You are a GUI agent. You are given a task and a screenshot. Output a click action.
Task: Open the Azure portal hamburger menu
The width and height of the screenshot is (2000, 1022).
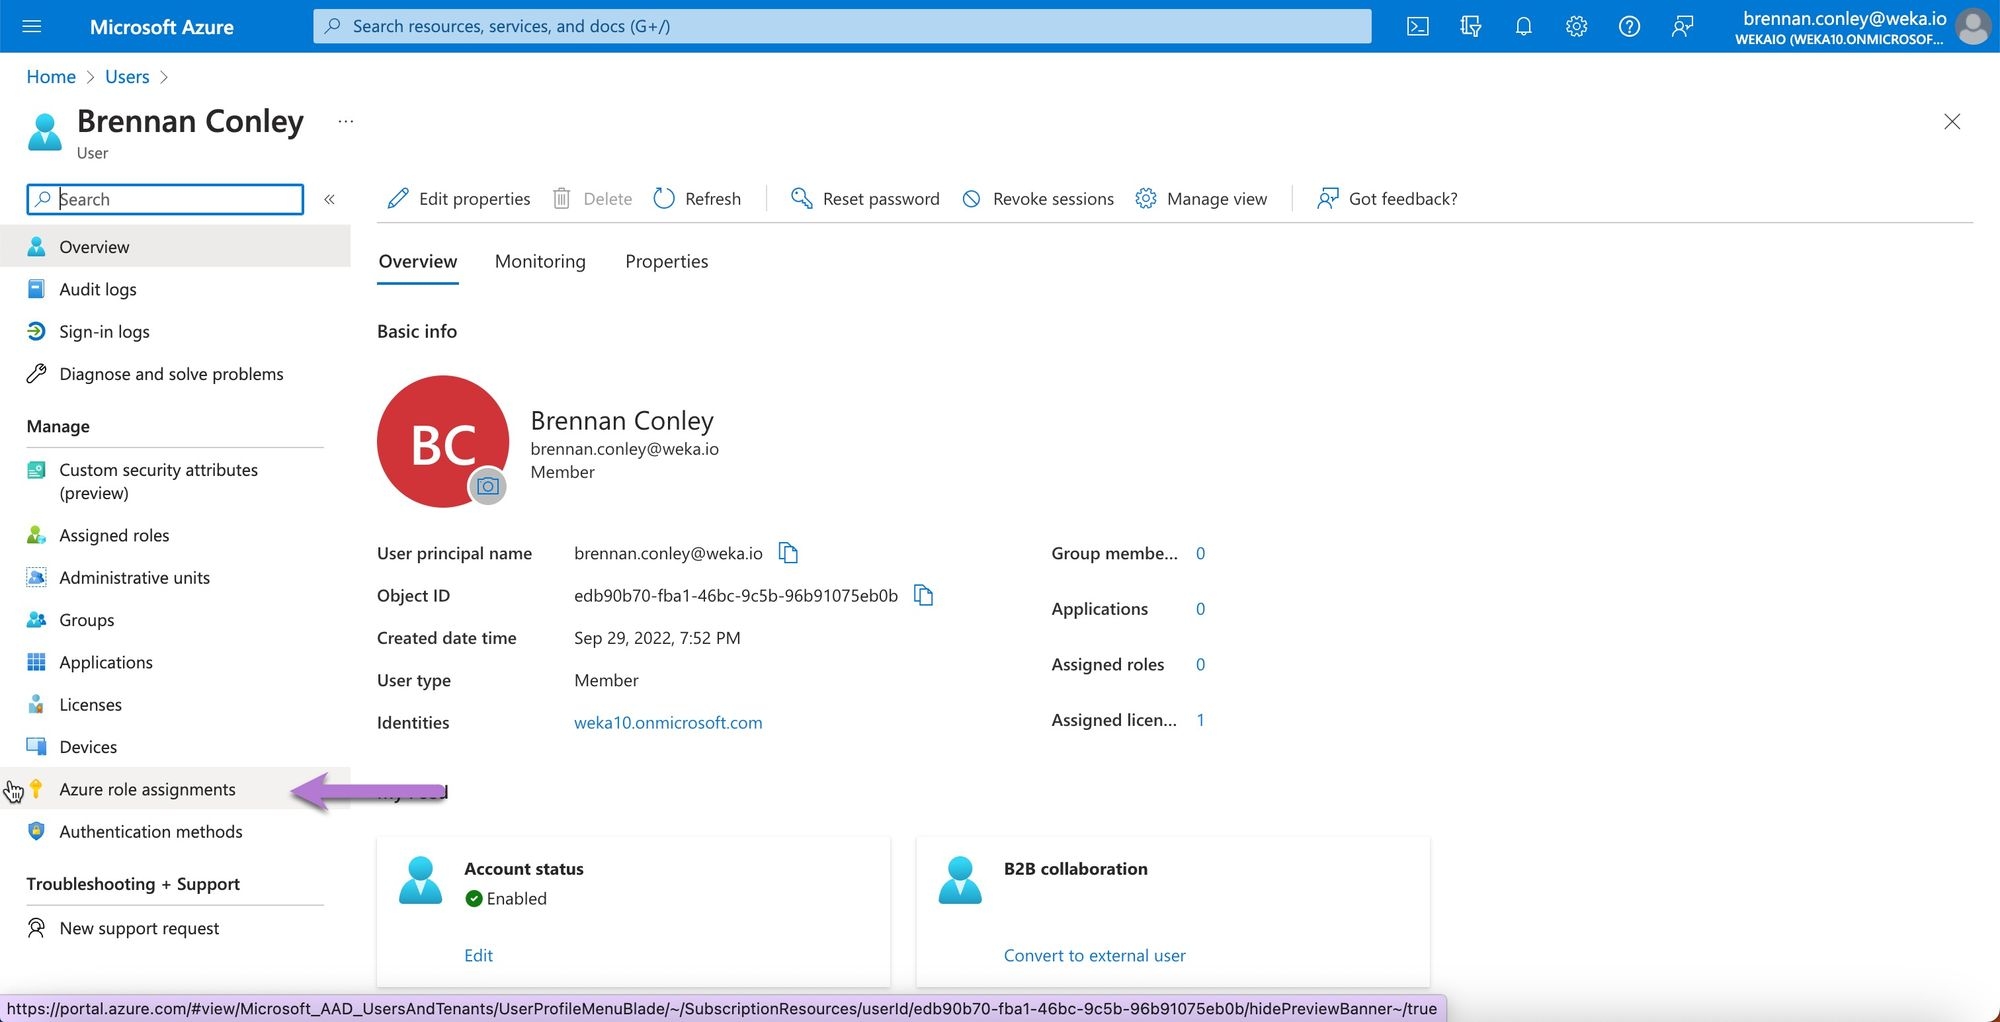tap(32, 27)
